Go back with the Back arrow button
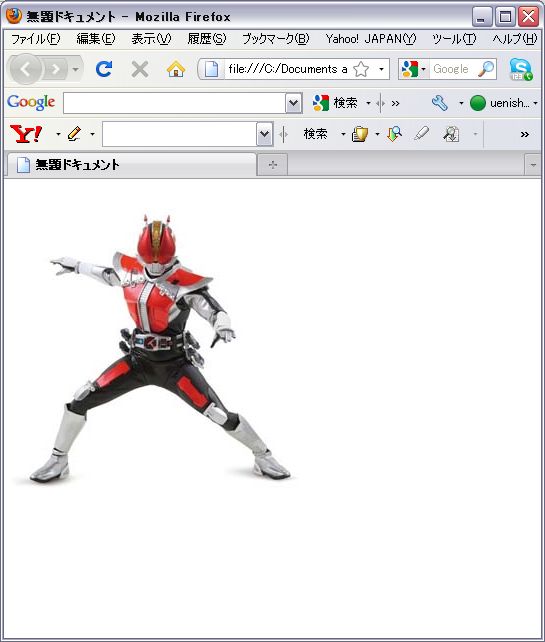545x642 pixels. (x=25, y=69)
